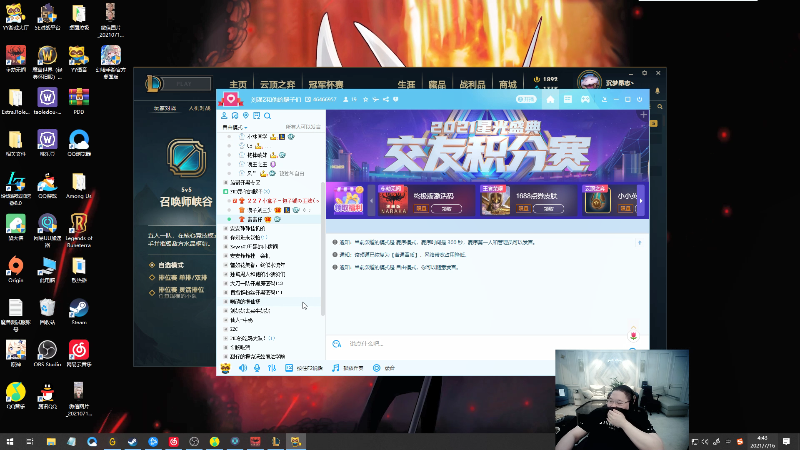Click the 领取福利 gift box button
The width and height of the screenshot is (800, 450).
pyautogui.click(x=348, y=200)
